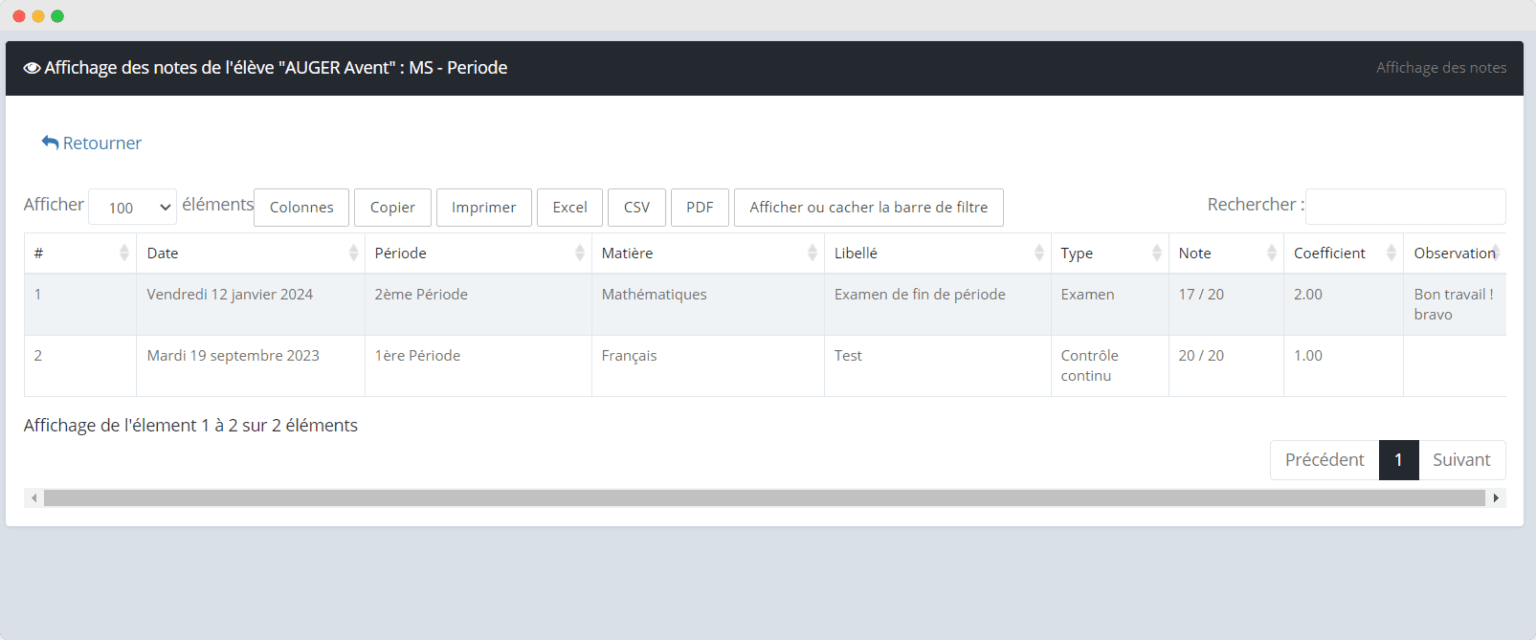Screen dimensions: 1536x640
Task: Click the Imprimer button
Action: coord(484,207)
